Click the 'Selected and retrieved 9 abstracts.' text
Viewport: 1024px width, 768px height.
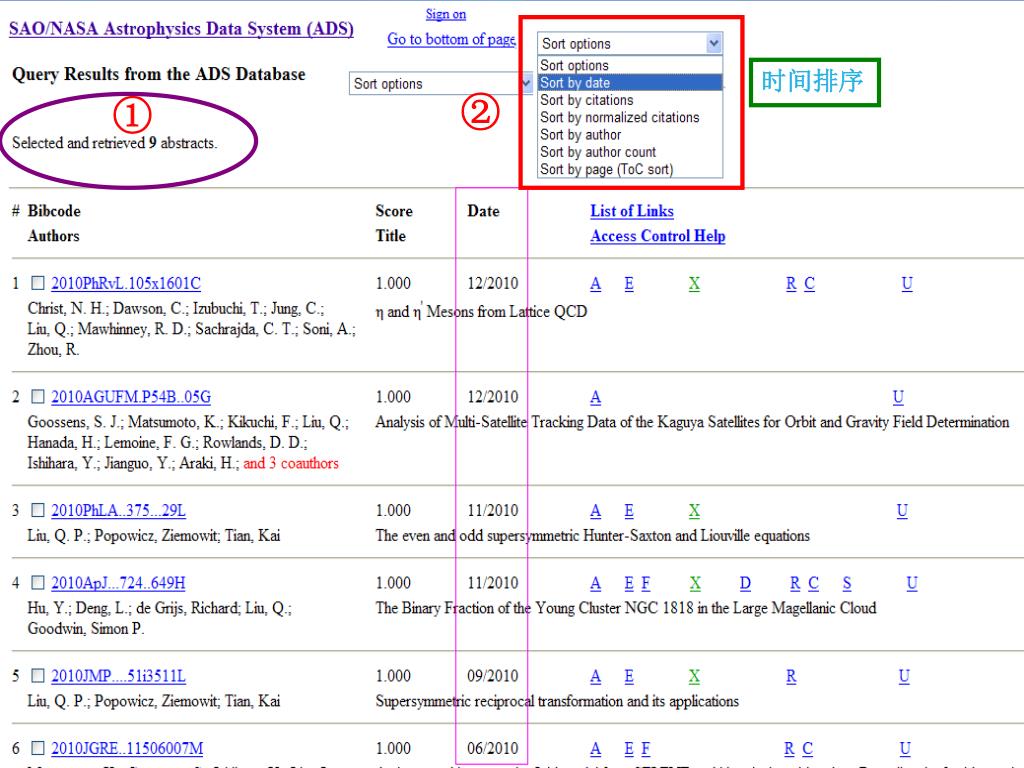pyautogui.click(x=114, y=143)
